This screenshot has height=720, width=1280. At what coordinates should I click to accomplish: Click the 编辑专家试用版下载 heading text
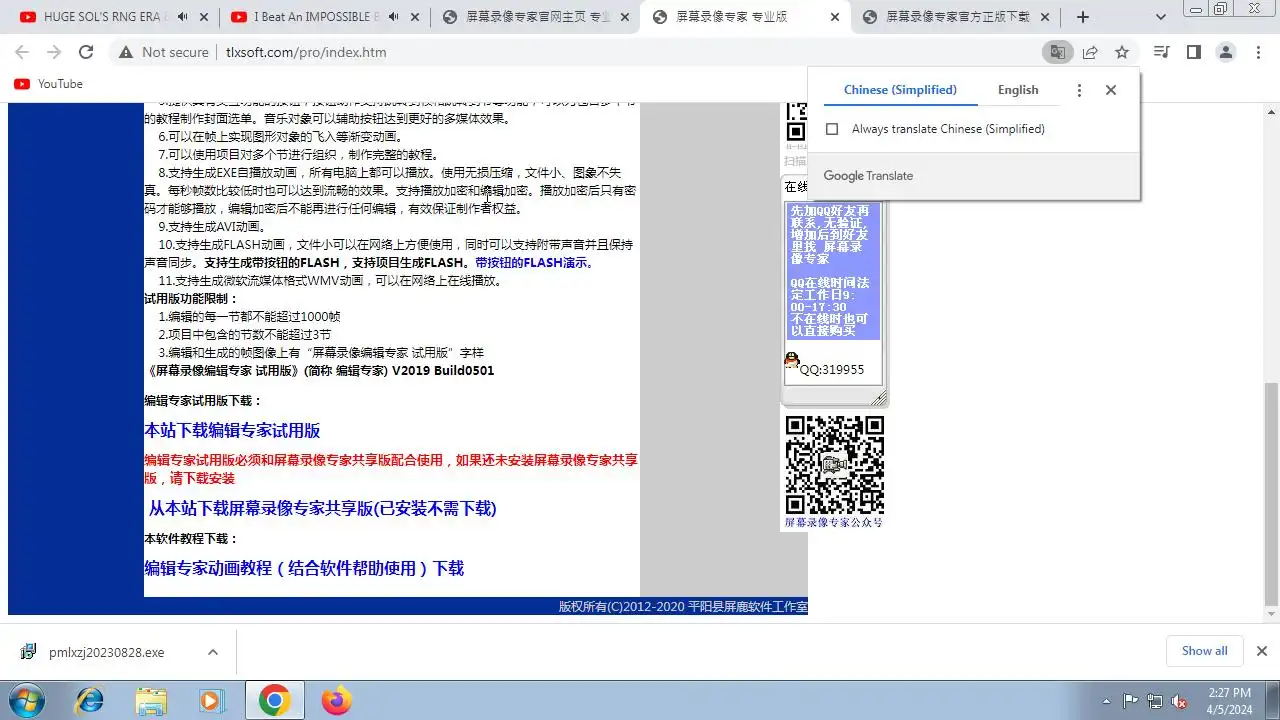click(x=203, y=401)
